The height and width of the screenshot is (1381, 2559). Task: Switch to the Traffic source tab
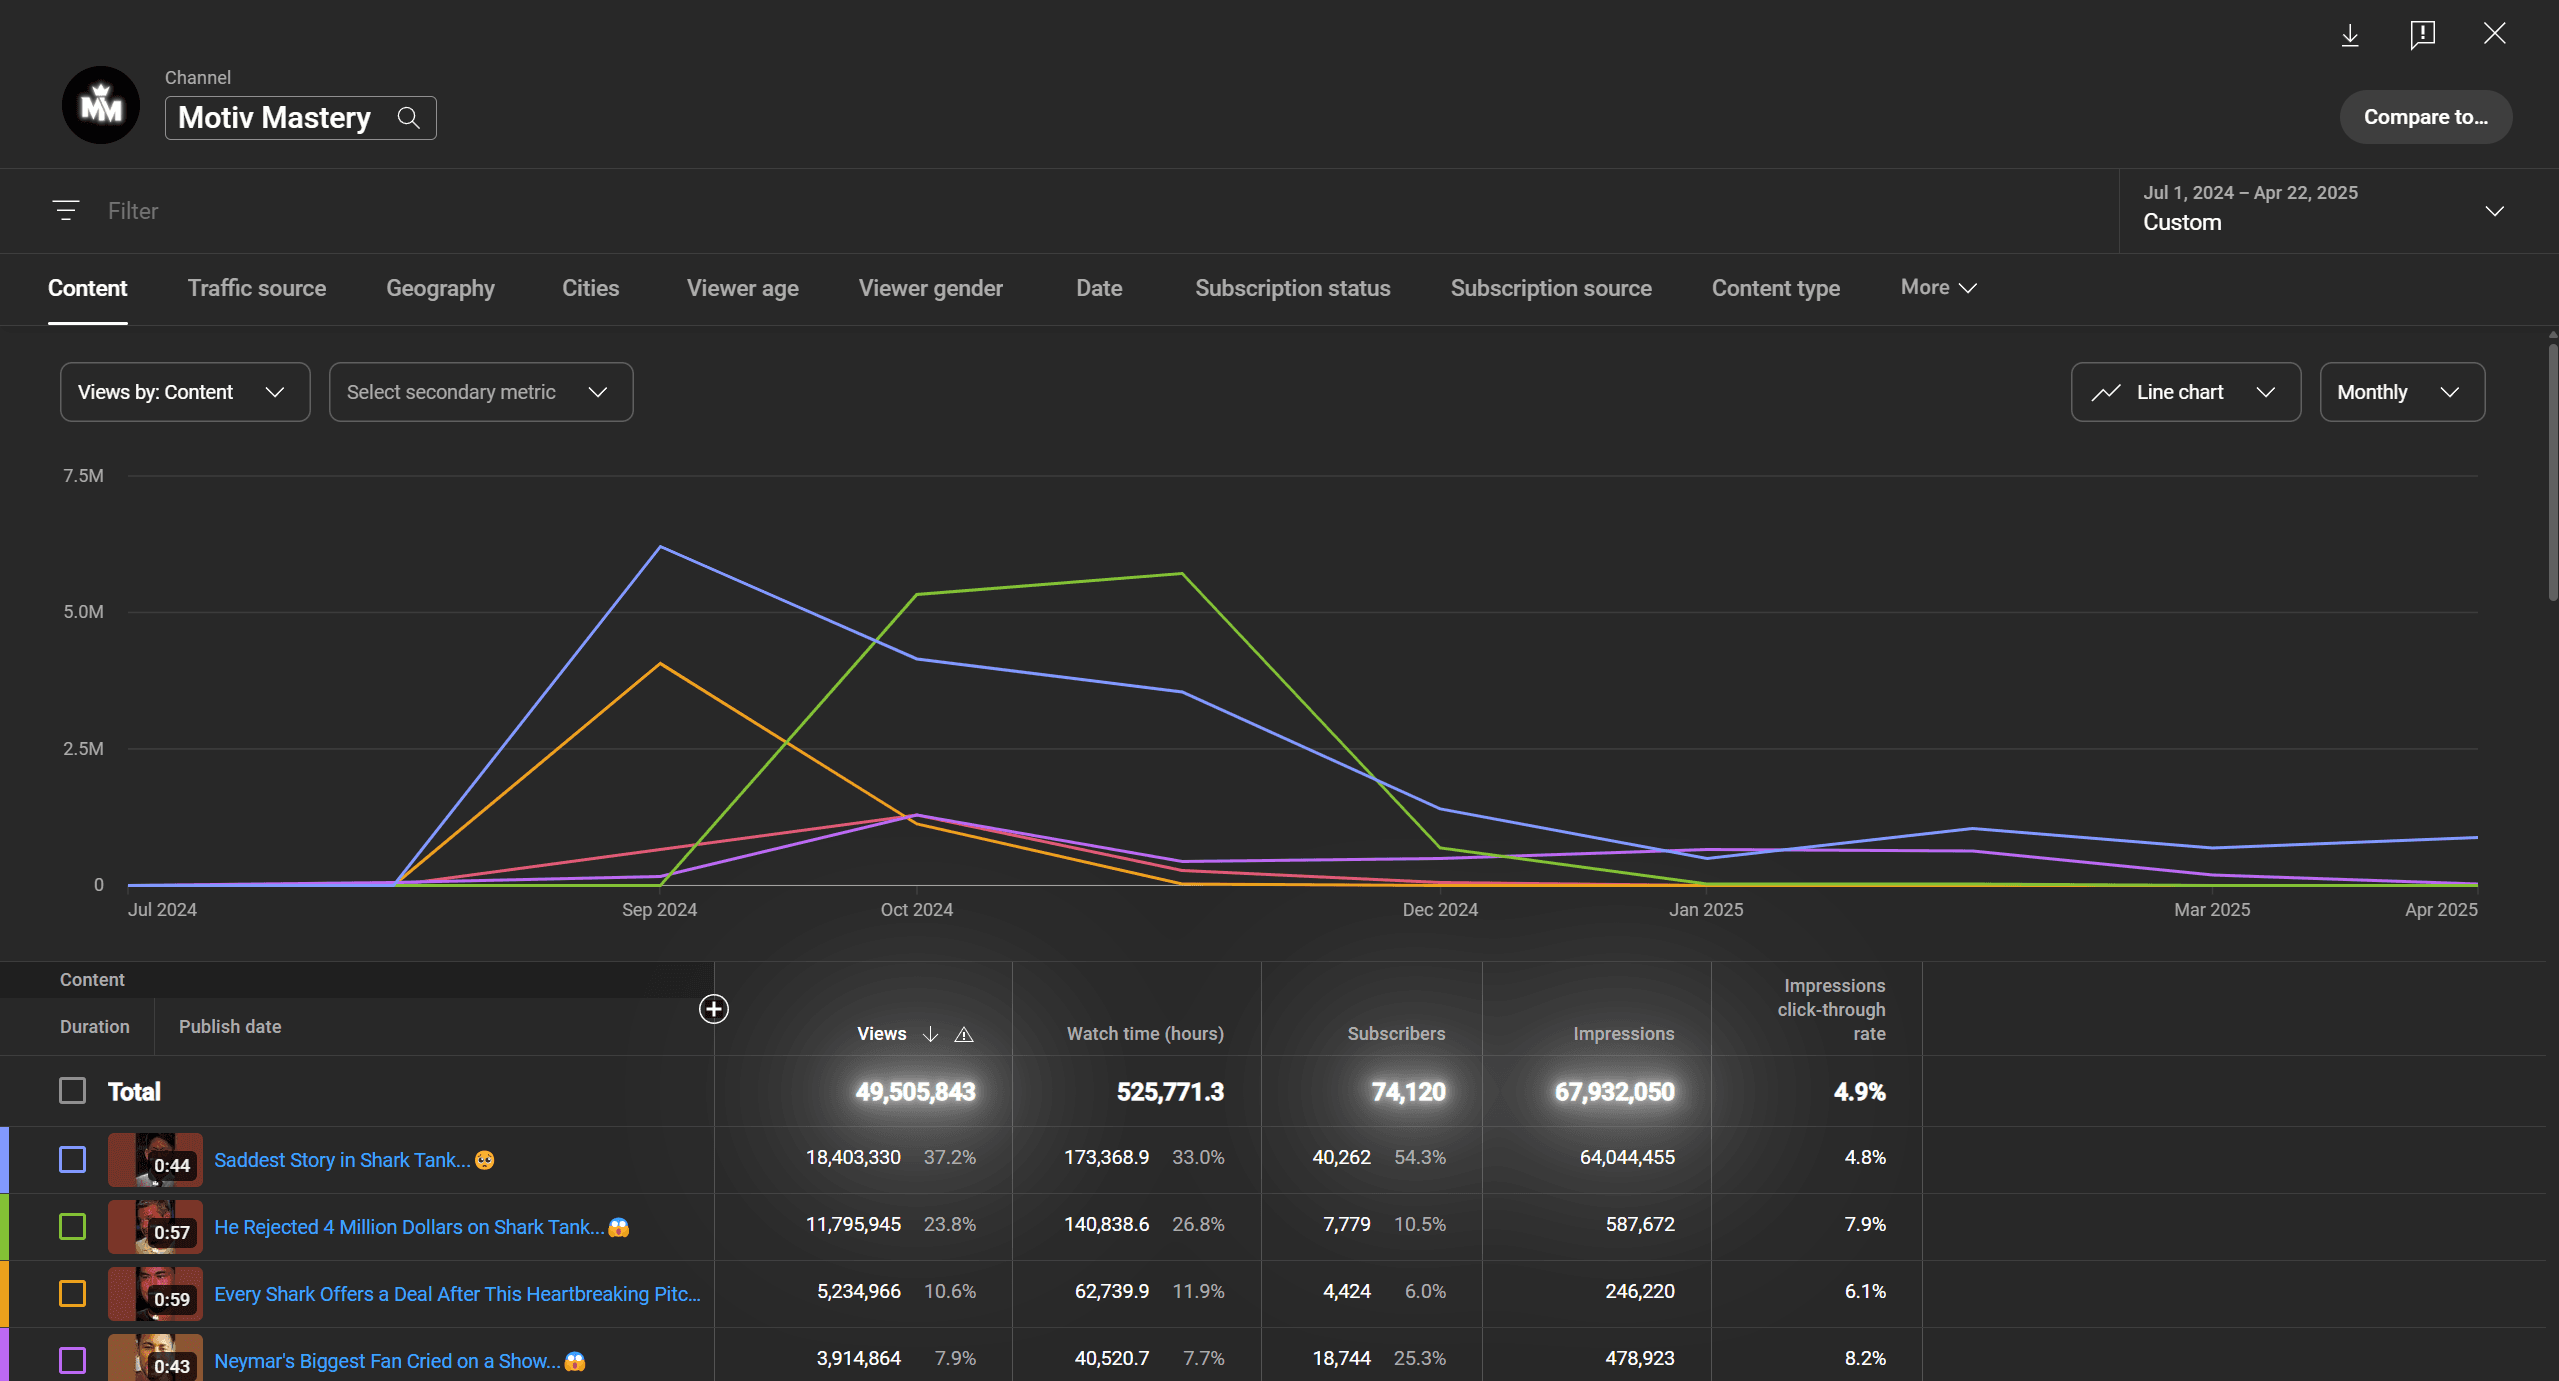click(x=257, y=288)
